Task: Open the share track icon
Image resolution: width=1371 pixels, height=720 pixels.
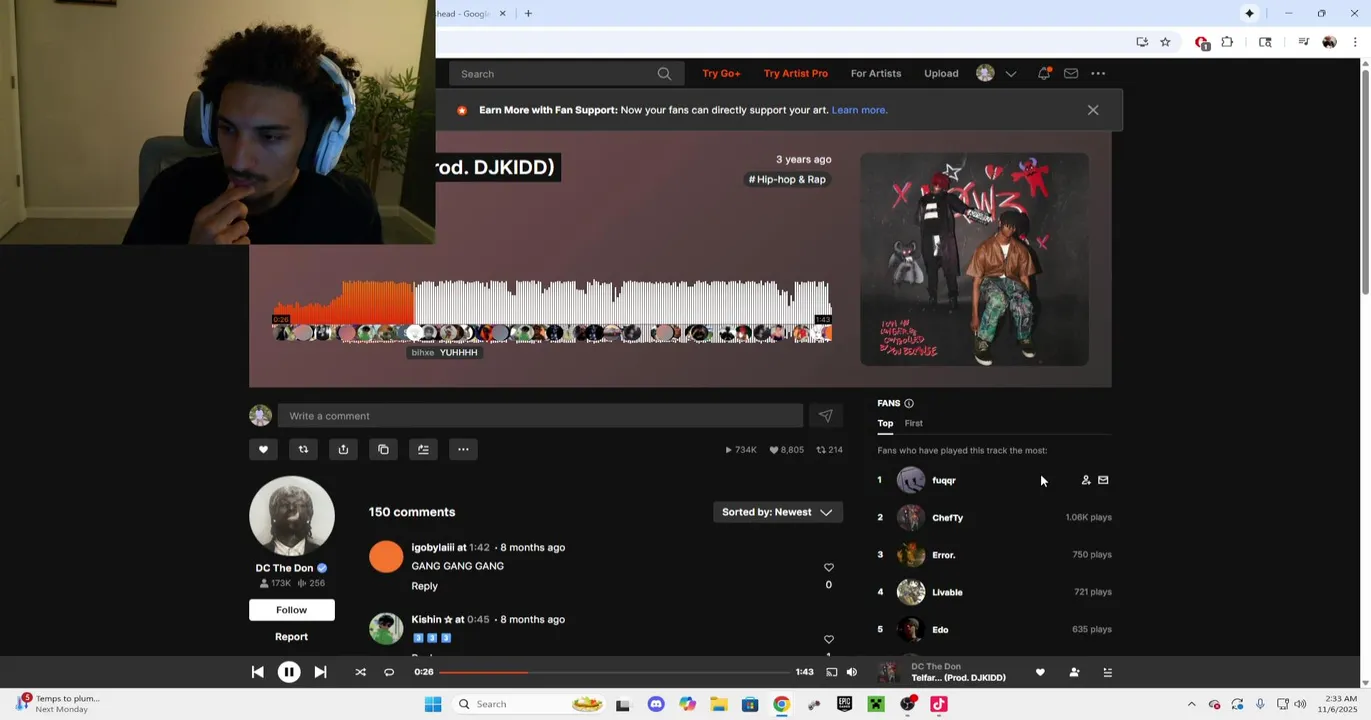Action: [x=343, y=449]
